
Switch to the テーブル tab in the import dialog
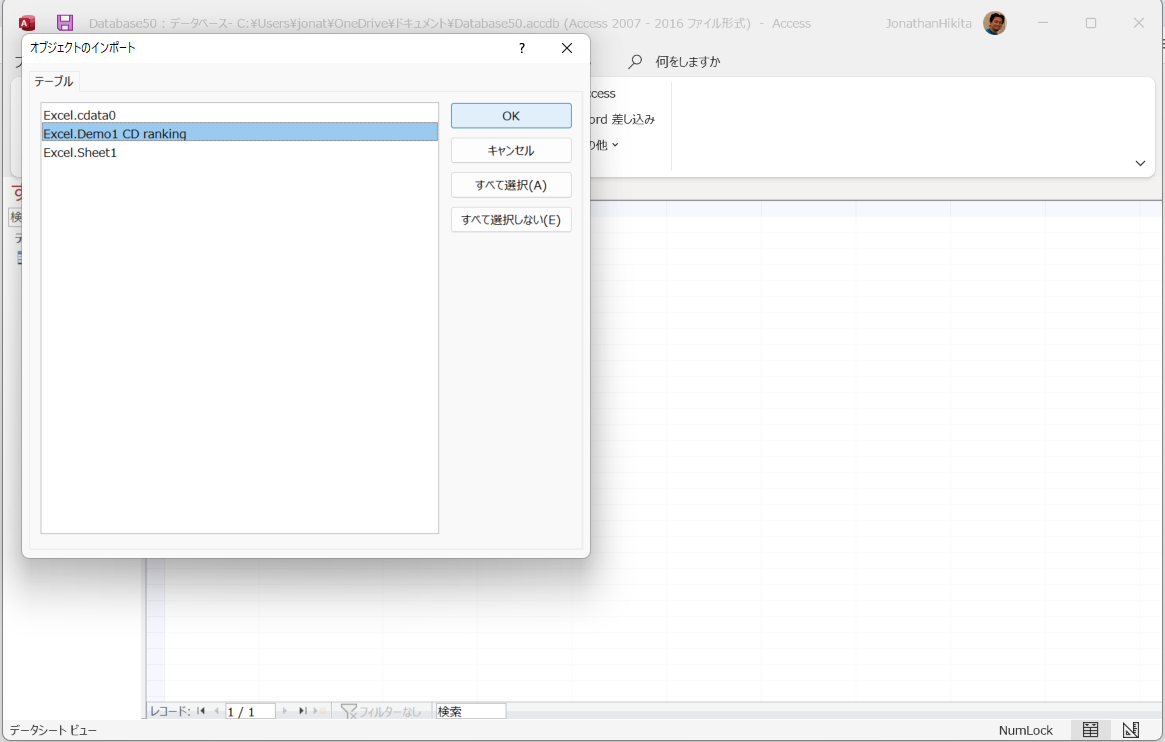pos(52,81)
